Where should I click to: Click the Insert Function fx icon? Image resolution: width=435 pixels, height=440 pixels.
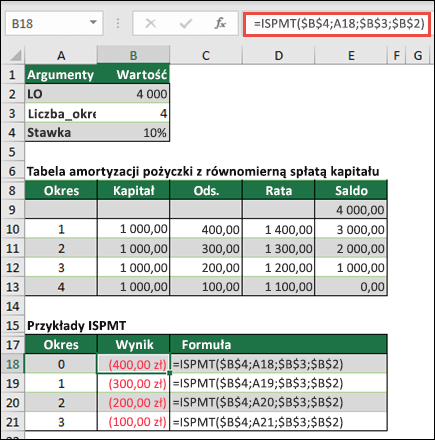click(x=220, y=23)
